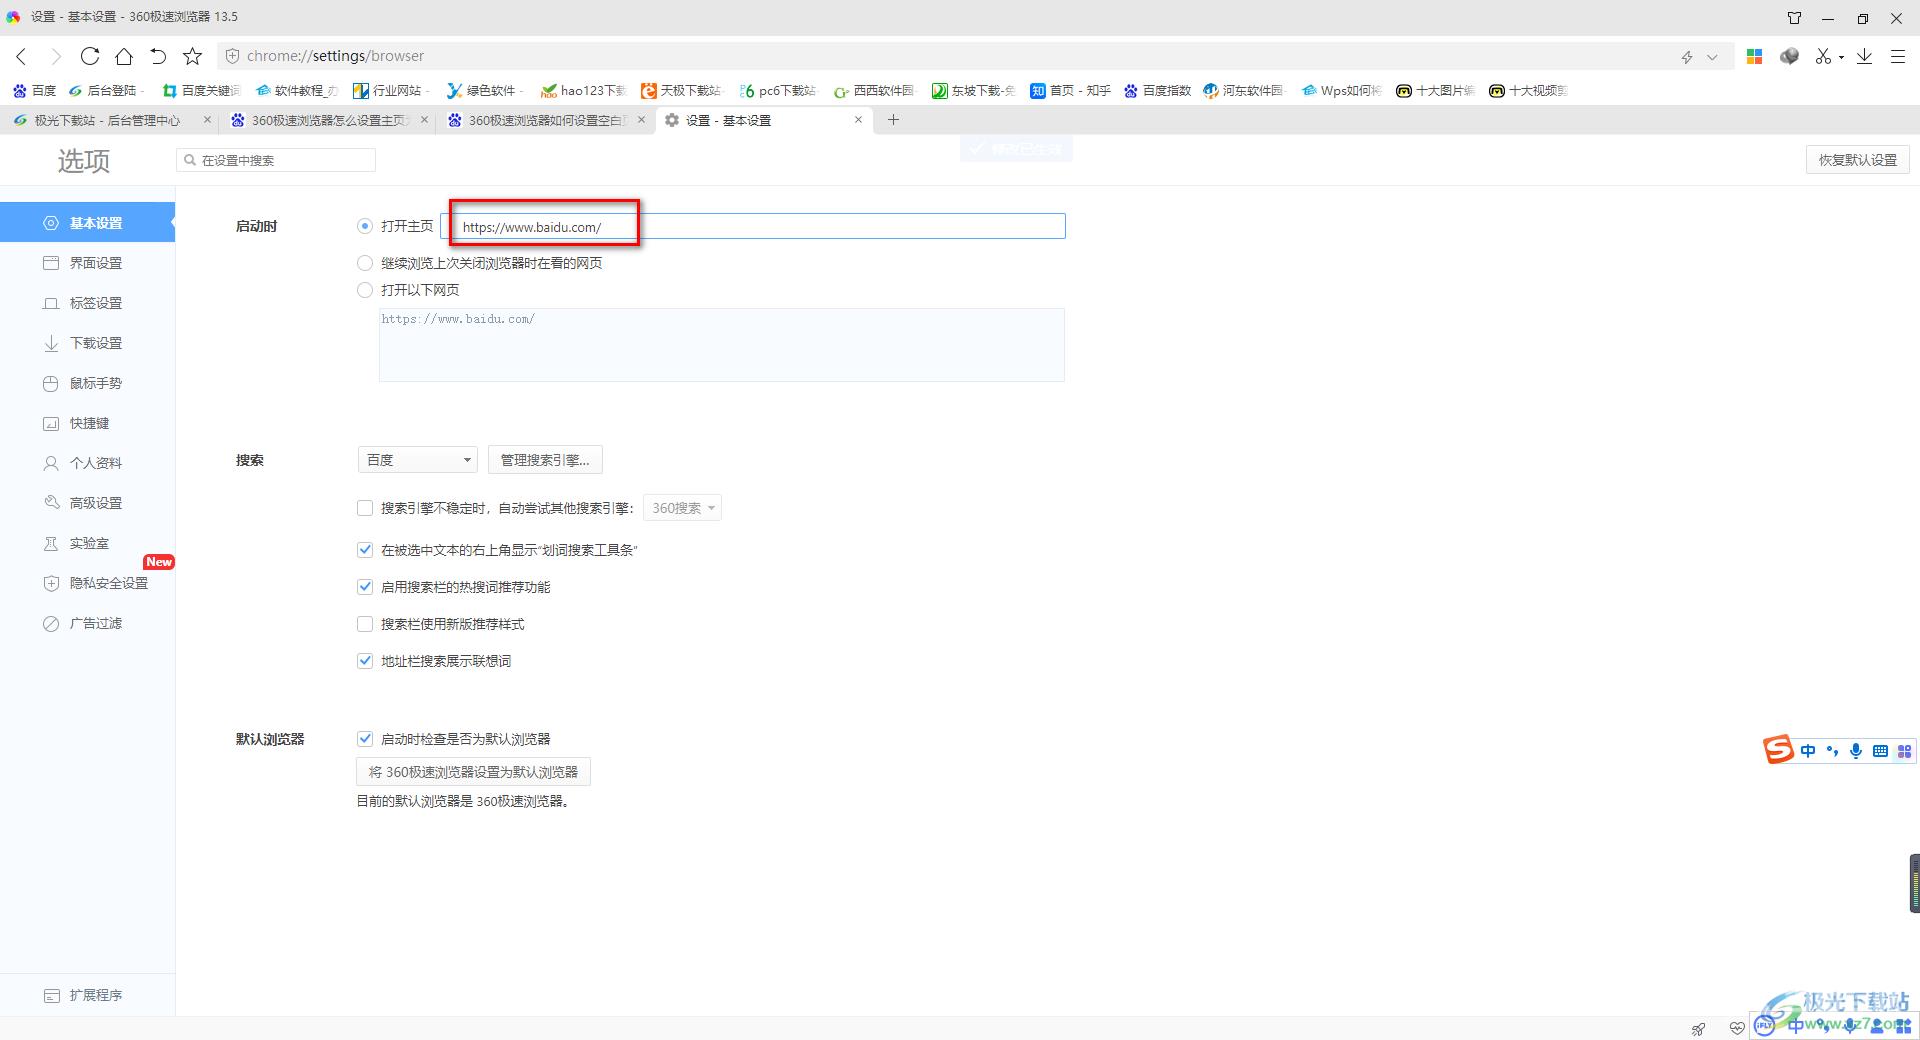
Task: Select the 打开主页 radio button
Action: coord(365,226)
